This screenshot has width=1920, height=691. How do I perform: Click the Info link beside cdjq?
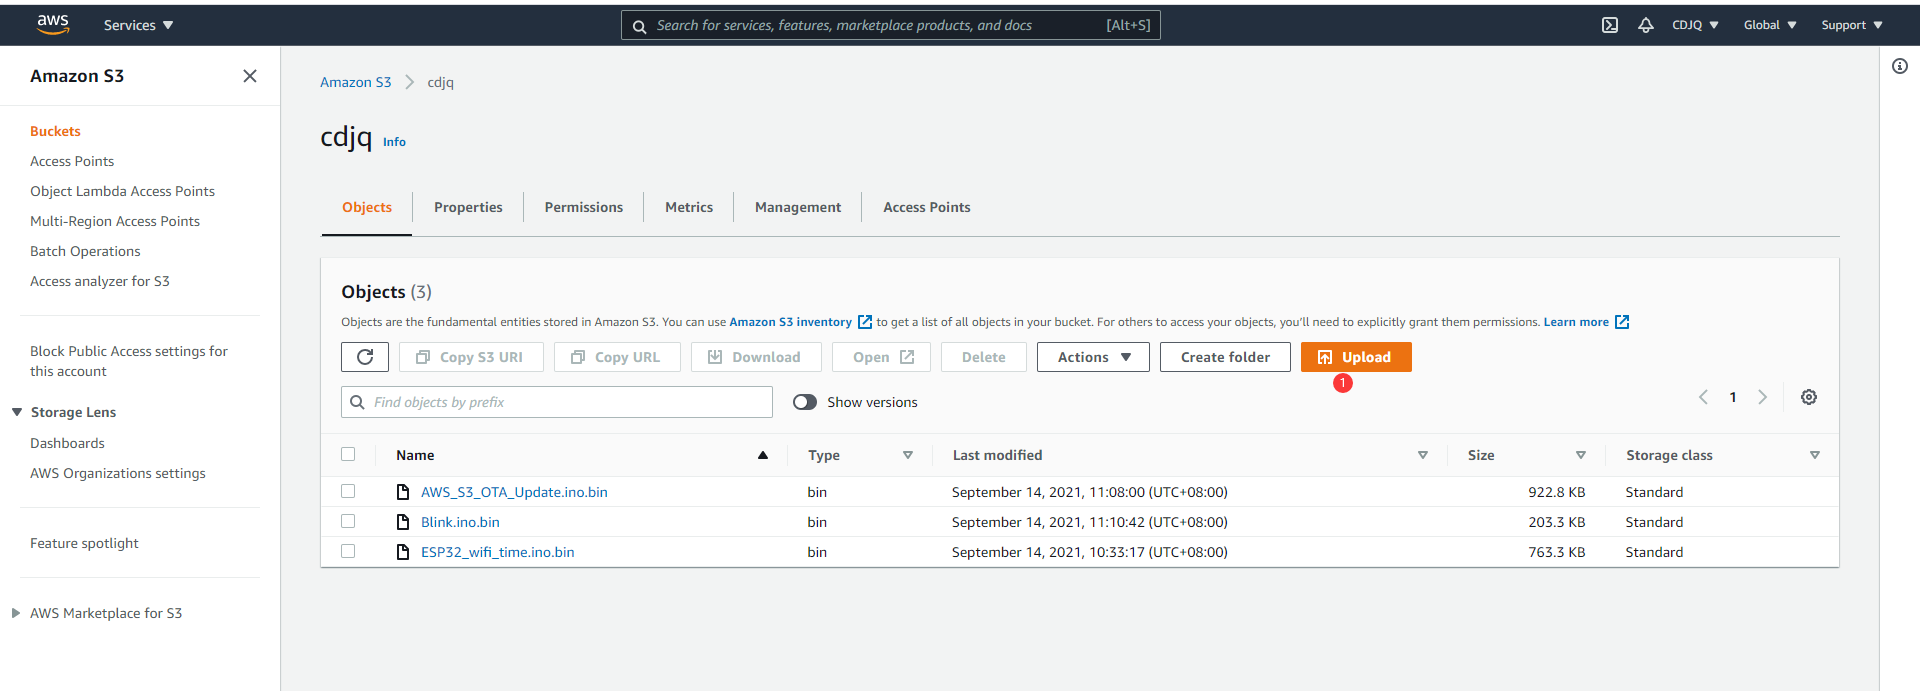click(x=394, y=142)
